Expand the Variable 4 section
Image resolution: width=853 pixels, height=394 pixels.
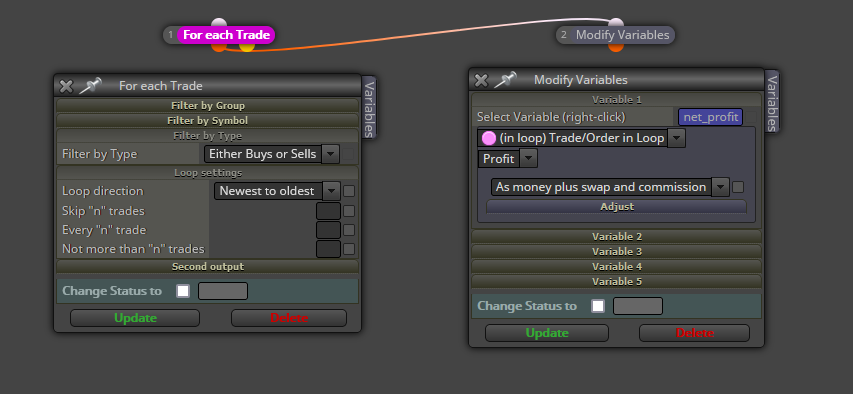tap(616, 267)
